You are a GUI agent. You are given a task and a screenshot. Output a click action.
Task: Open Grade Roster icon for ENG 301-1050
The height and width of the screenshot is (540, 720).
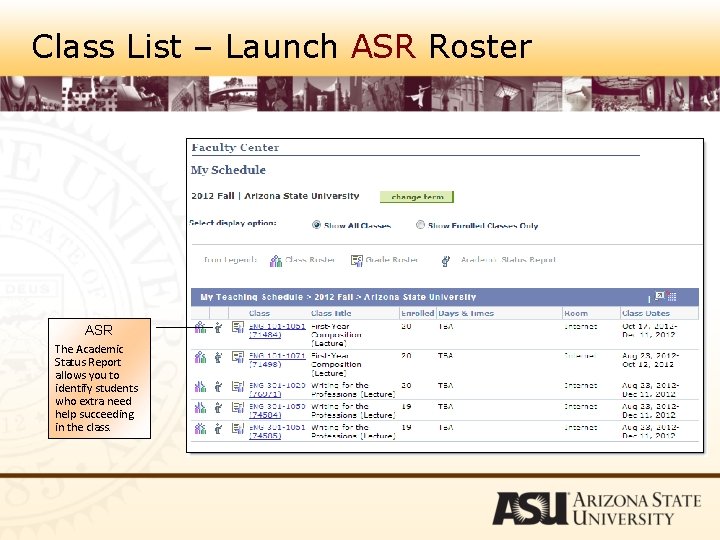(237, 408)
